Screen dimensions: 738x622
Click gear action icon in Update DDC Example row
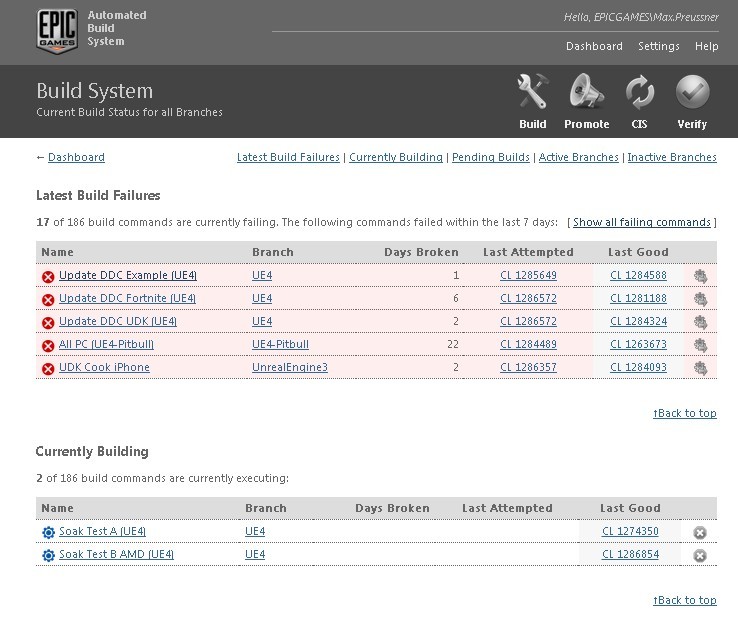(700, 276)
